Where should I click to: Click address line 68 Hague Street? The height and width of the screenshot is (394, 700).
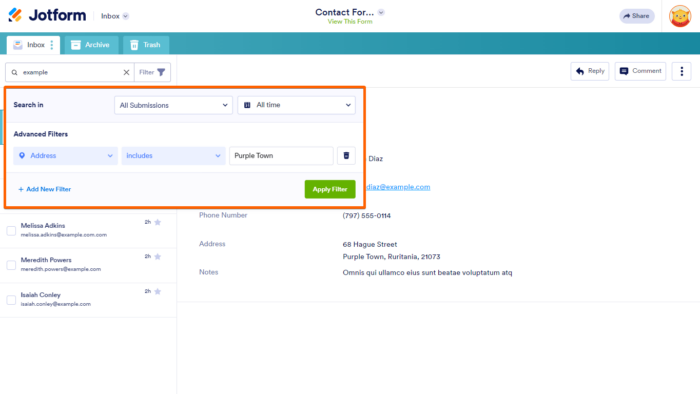pyautogui.click(x=370, y=245)
